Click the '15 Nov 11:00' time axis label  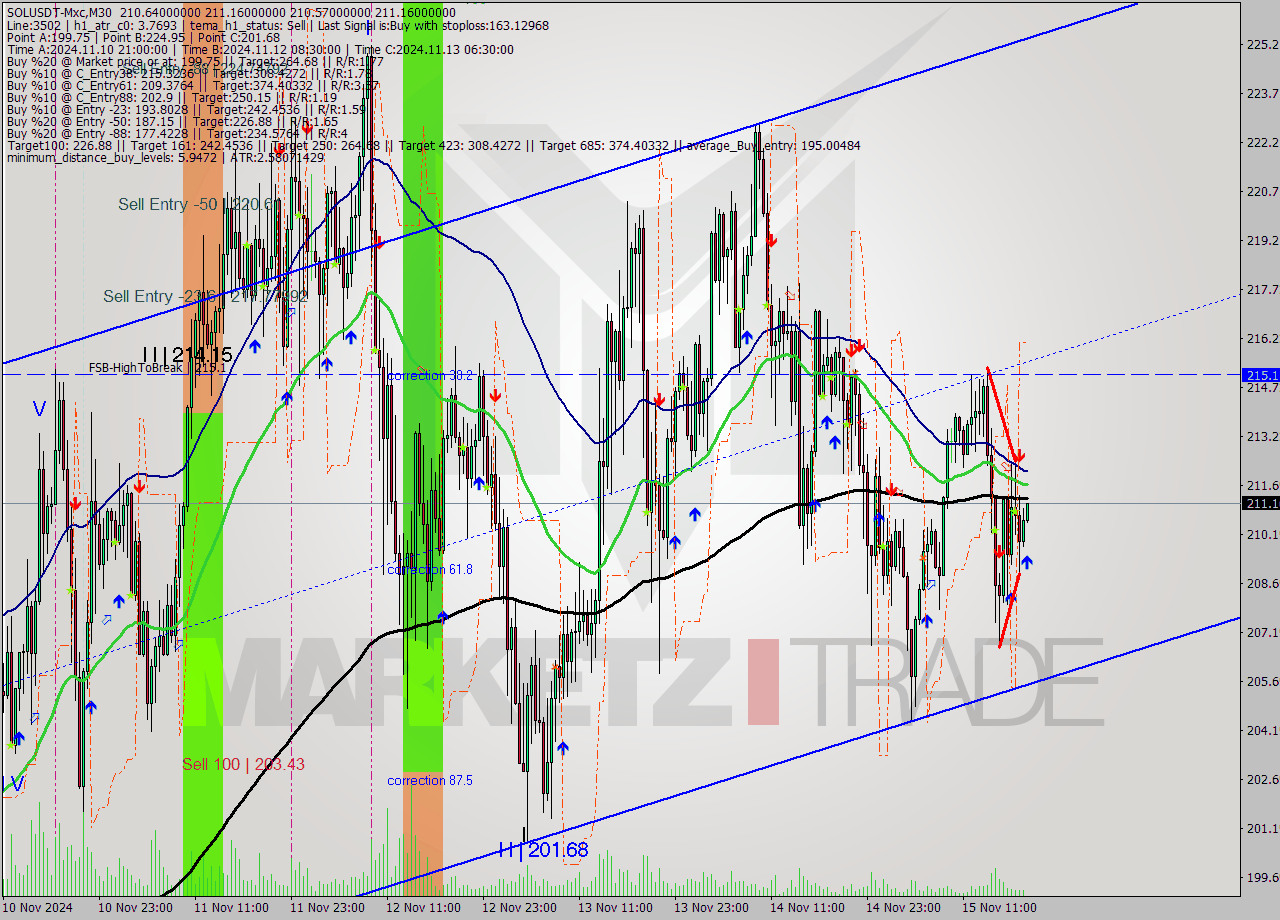[999, 908]
